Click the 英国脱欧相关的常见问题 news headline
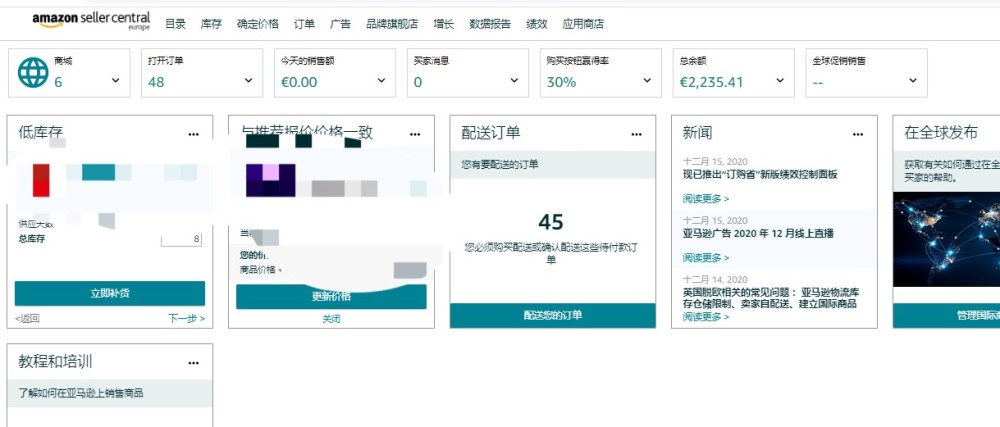The height and width of the screenshot is (427, 1000). point(771,298)
